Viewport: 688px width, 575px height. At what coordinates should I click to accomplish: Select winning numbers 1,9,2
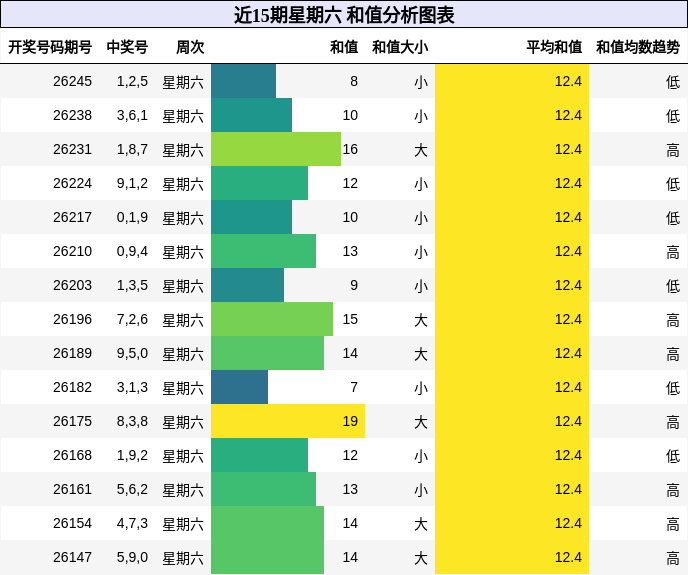(132, 455)
